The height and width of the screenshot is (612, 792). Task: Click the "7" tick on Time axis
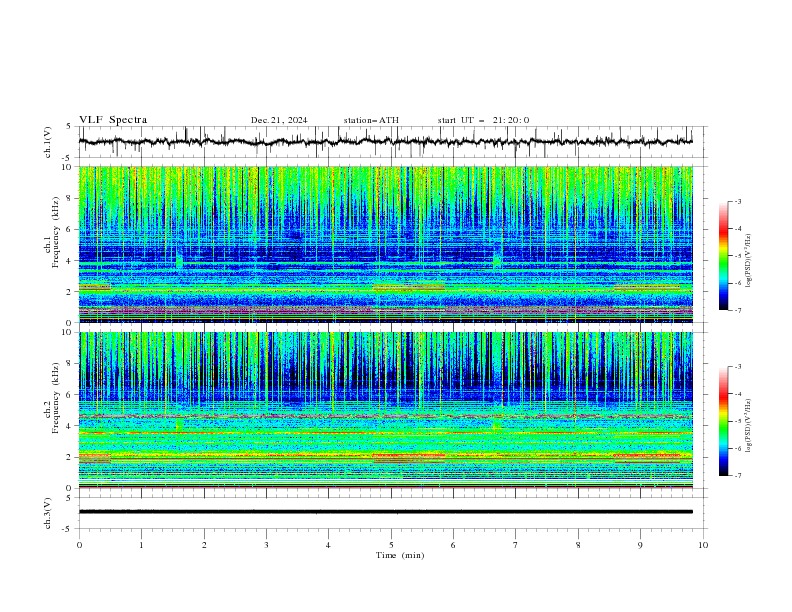[516, 545]
